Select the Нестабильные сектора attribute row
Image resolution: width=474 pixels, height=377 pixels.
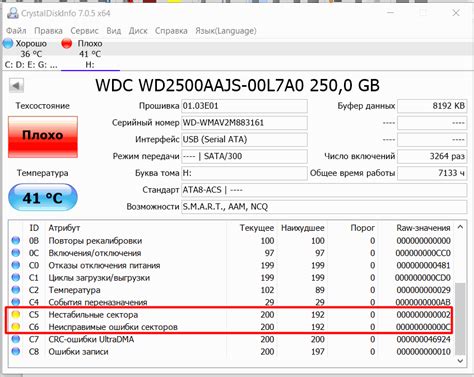(x=231, y=315)
